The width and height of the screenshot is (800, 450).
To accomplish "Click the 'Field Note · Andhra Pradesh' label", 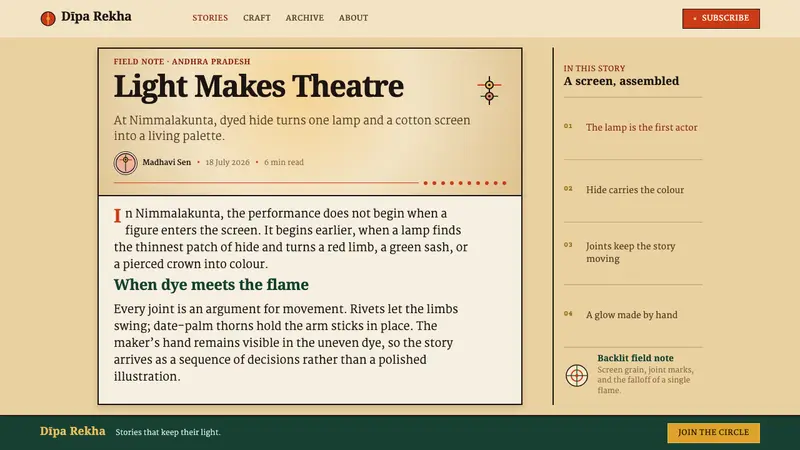I will click(182, 62).
